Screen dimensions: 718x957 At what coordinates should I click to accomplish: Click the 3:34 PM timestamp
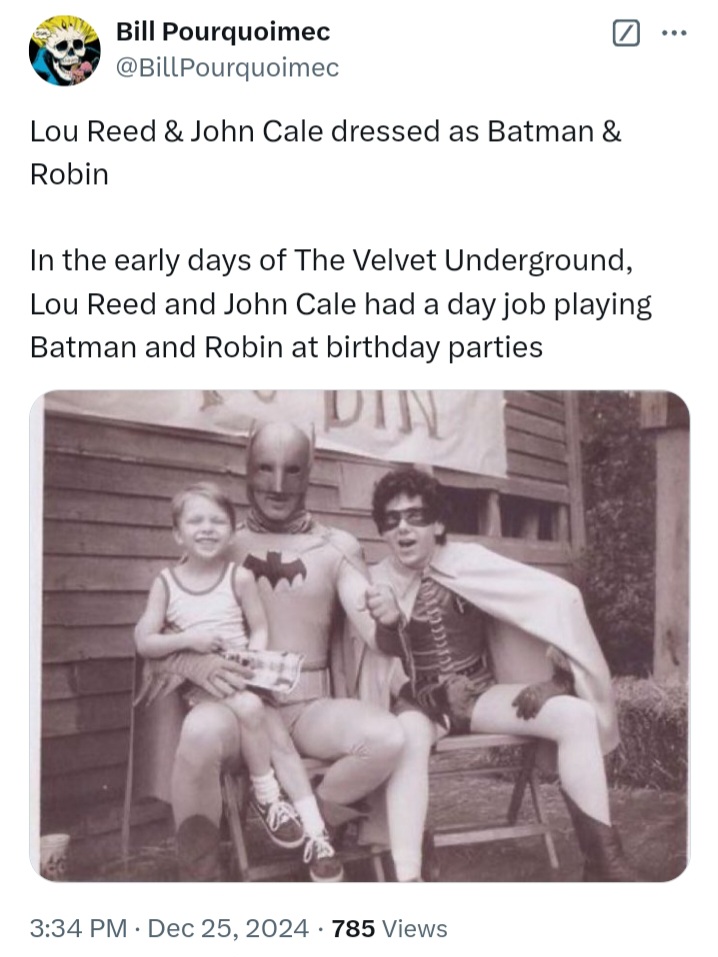coord(78,928)
